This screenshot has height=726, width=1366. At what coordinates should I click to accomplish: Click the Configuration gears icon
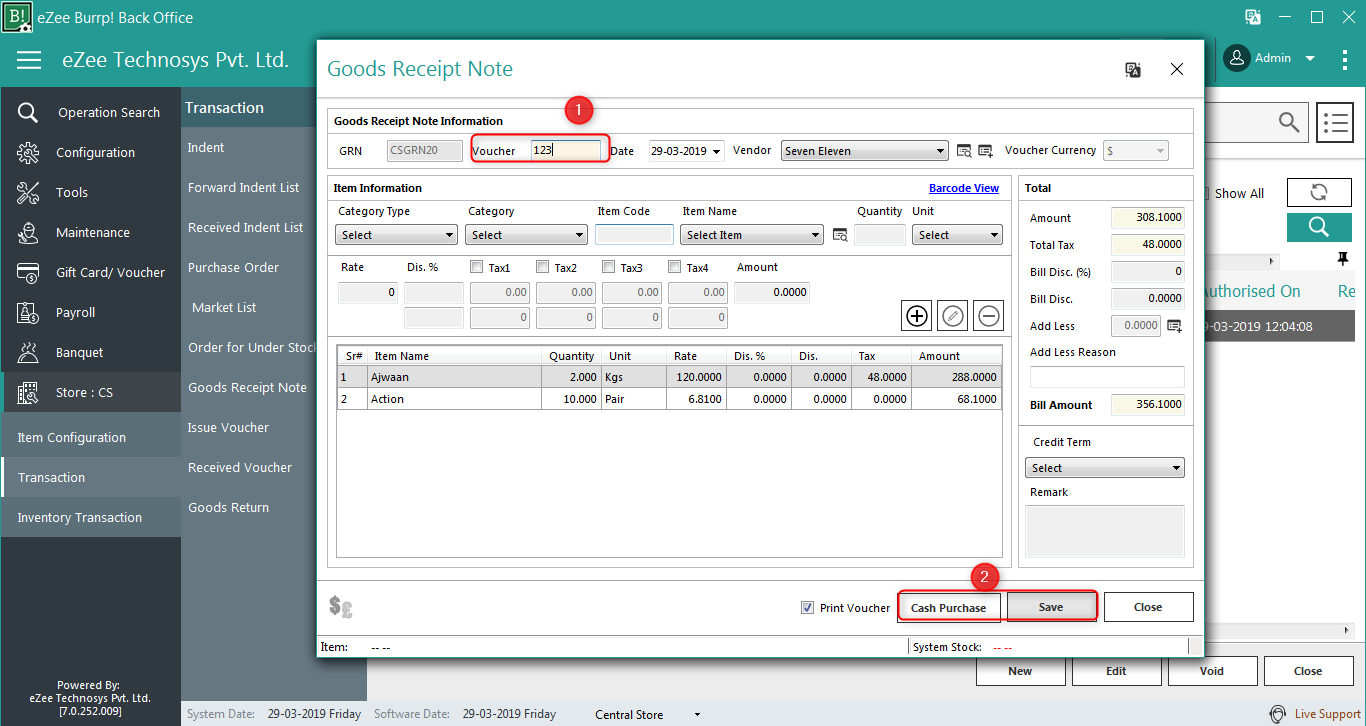point(28,152)
